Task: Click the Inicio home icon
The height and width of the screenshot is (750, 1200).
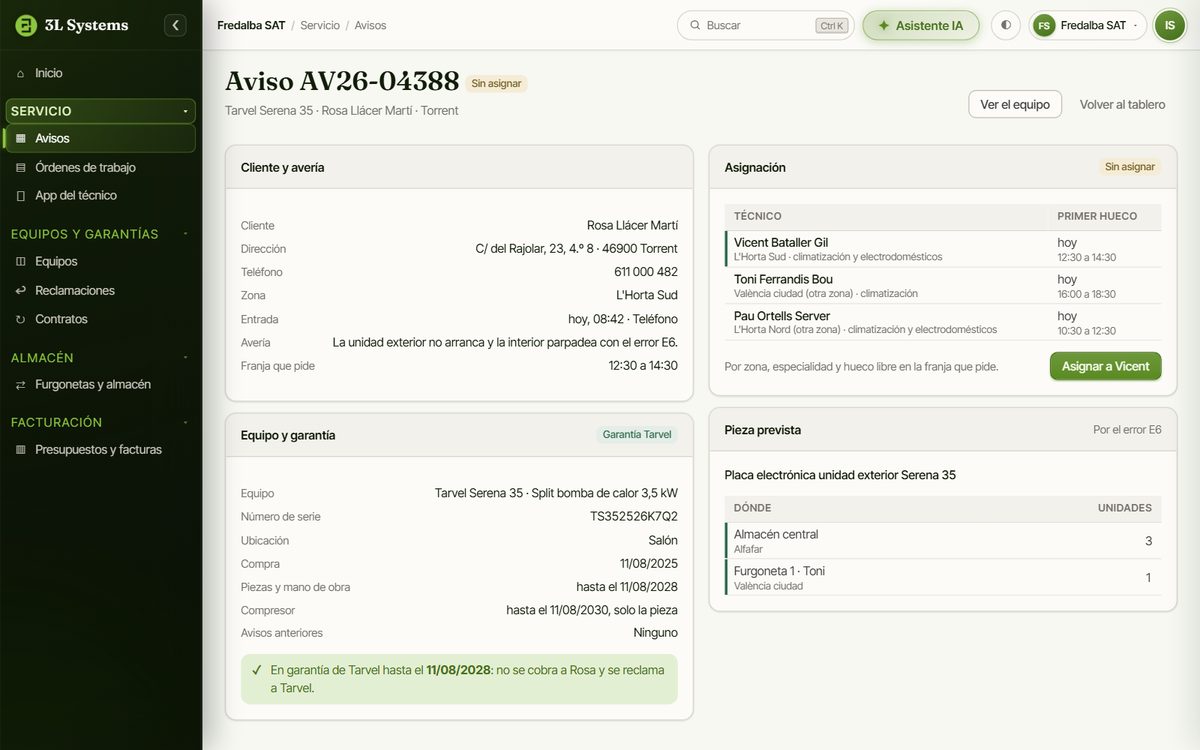Action: click(x=21, y=74)
